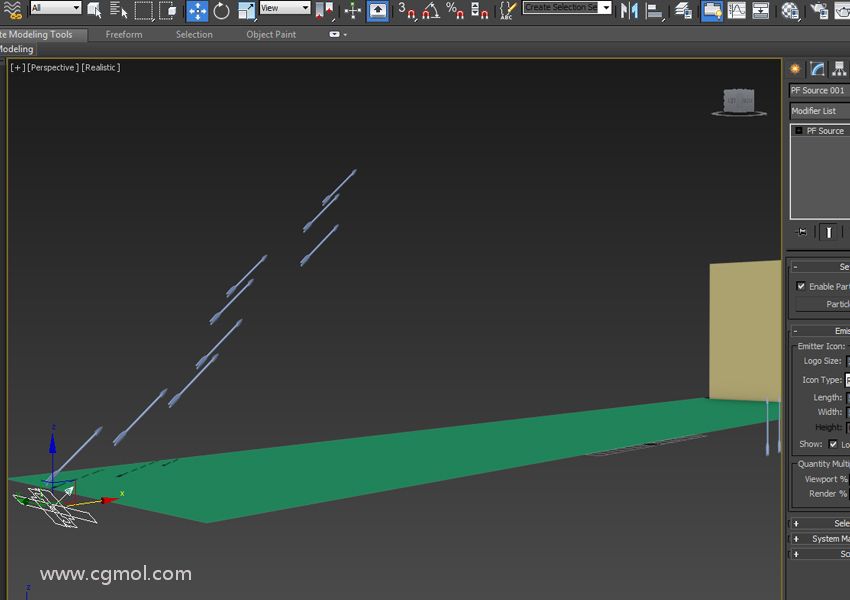
Task: Open the Manage Layers icon
Action: (684, 11)
